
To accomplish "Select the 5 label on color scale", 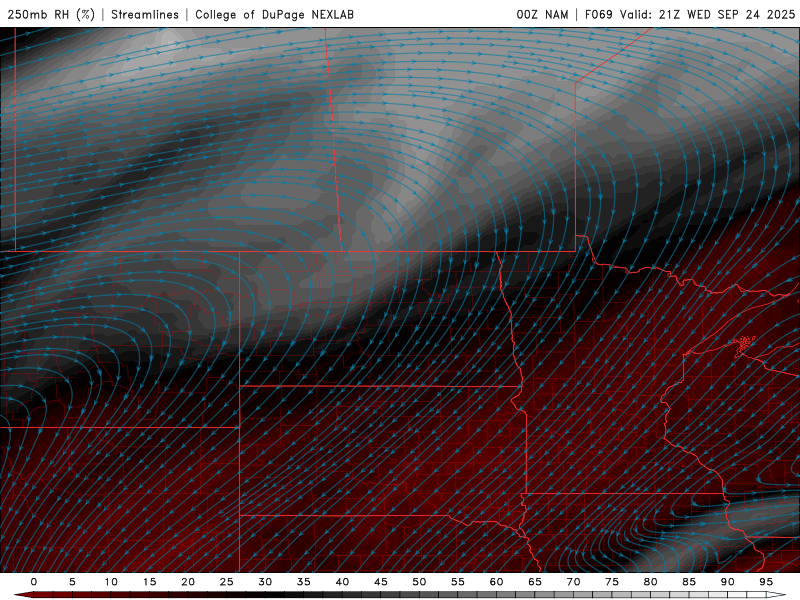I will click(72, 582).
